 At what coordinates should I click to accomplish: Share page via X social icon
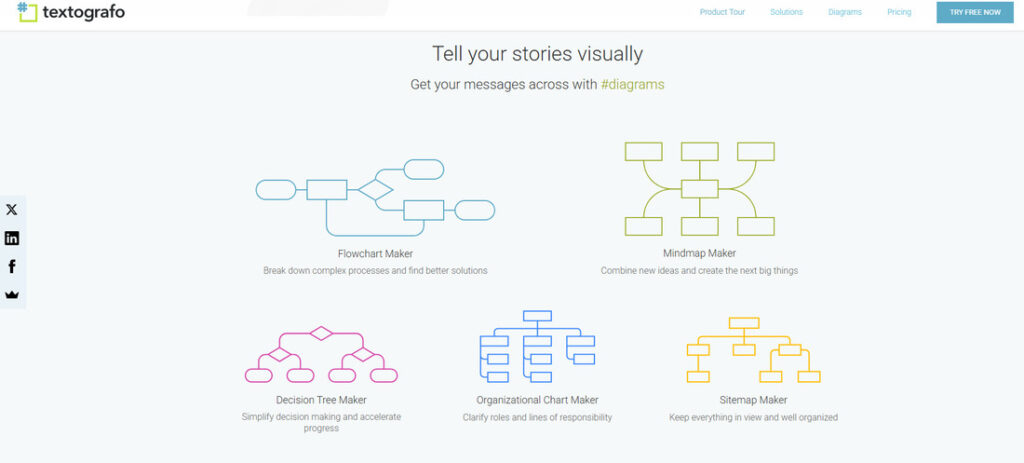pos(12,210)
